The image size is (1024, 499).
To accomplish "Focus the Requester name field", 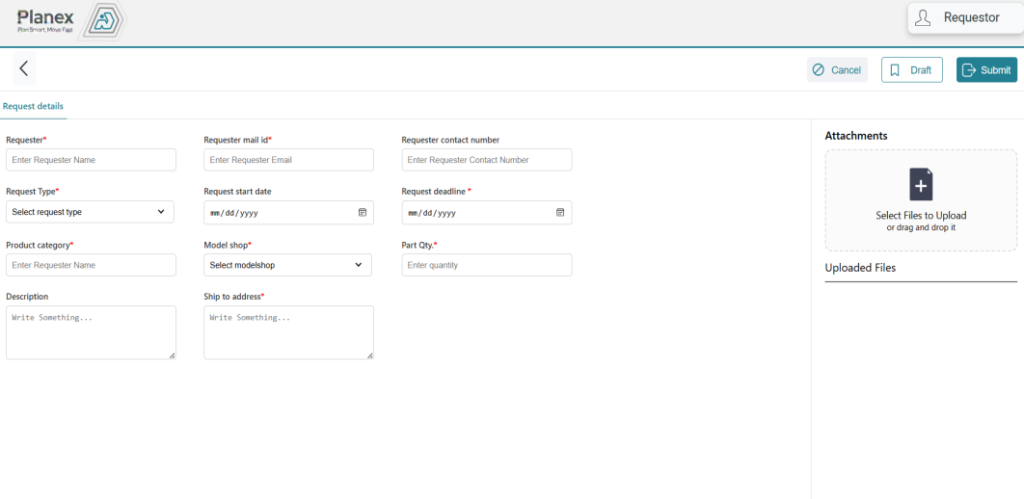I will pos(90,160).
